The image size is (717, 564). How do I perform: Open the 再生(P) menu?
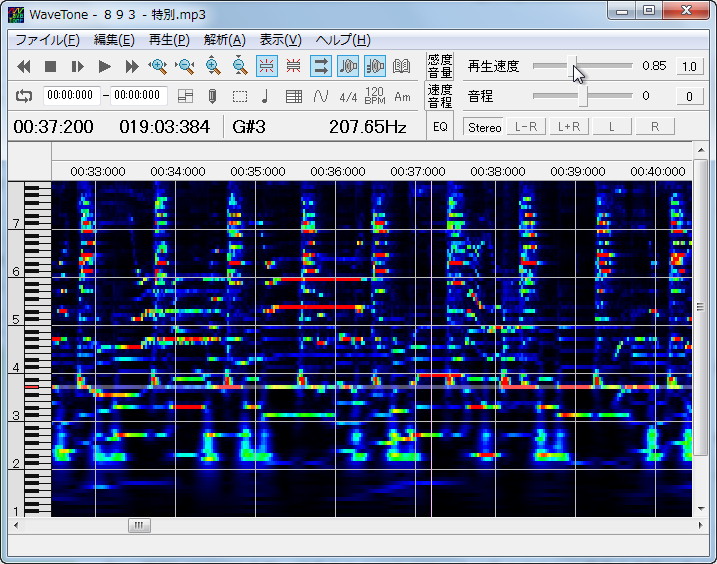[169, 40]
